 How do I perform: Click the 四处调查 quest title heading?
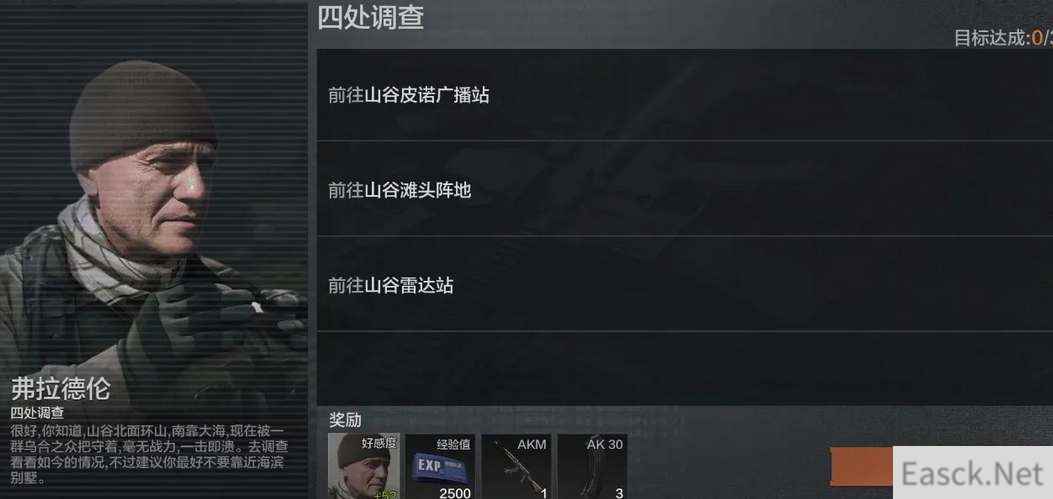coord(370,17)
